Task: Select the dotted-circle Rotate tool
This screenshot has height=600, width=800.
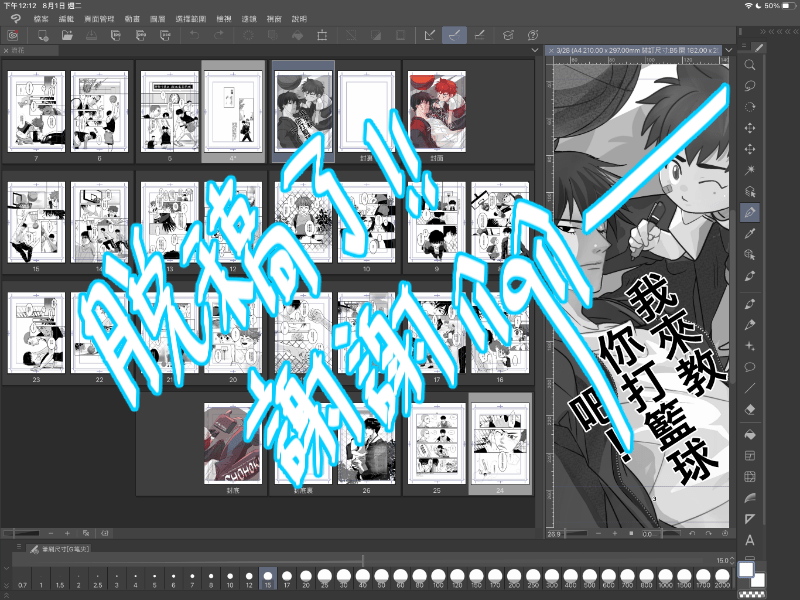Action: [749, 107]
